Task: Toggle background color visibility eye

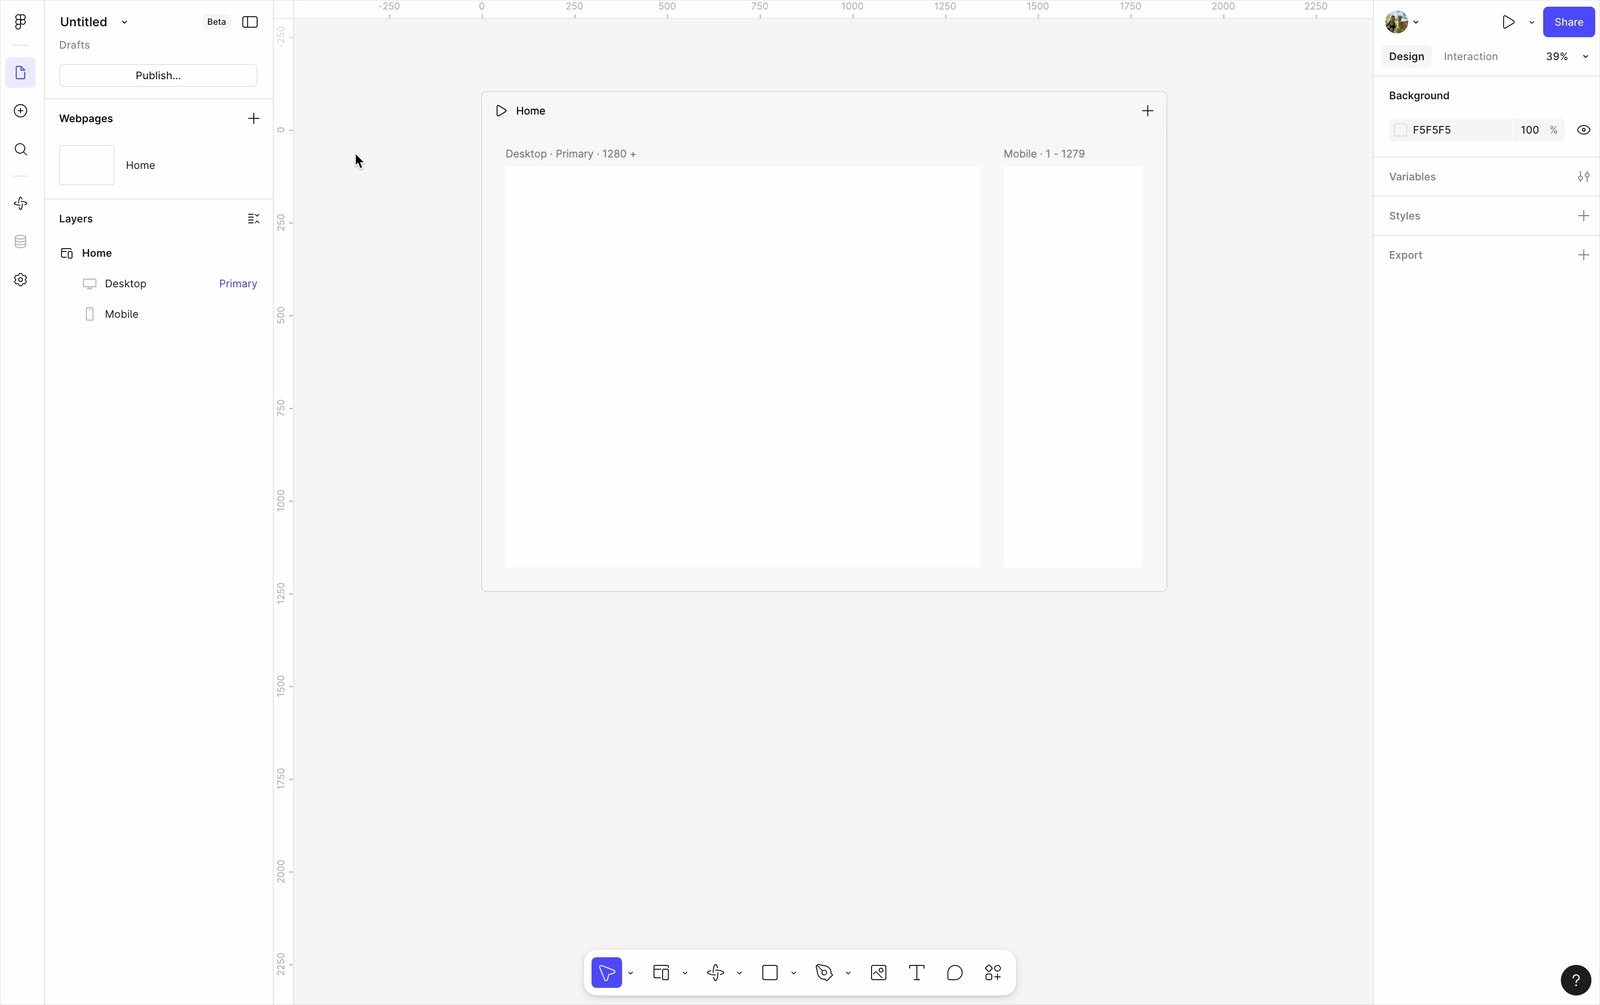Action: pyautogui.click(x=1583, y=130)
